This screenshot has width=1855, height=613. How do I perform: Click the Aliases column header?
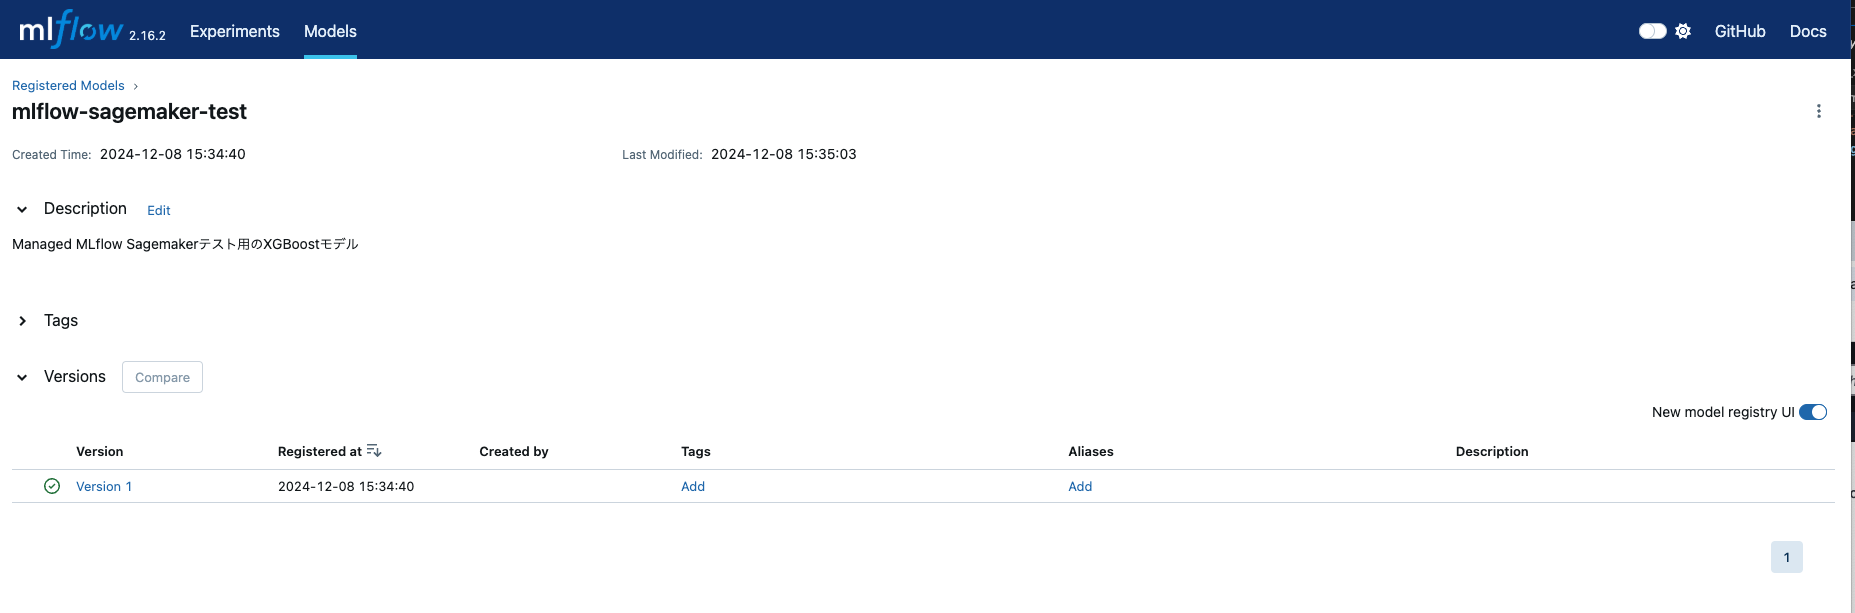[1091, 451]
